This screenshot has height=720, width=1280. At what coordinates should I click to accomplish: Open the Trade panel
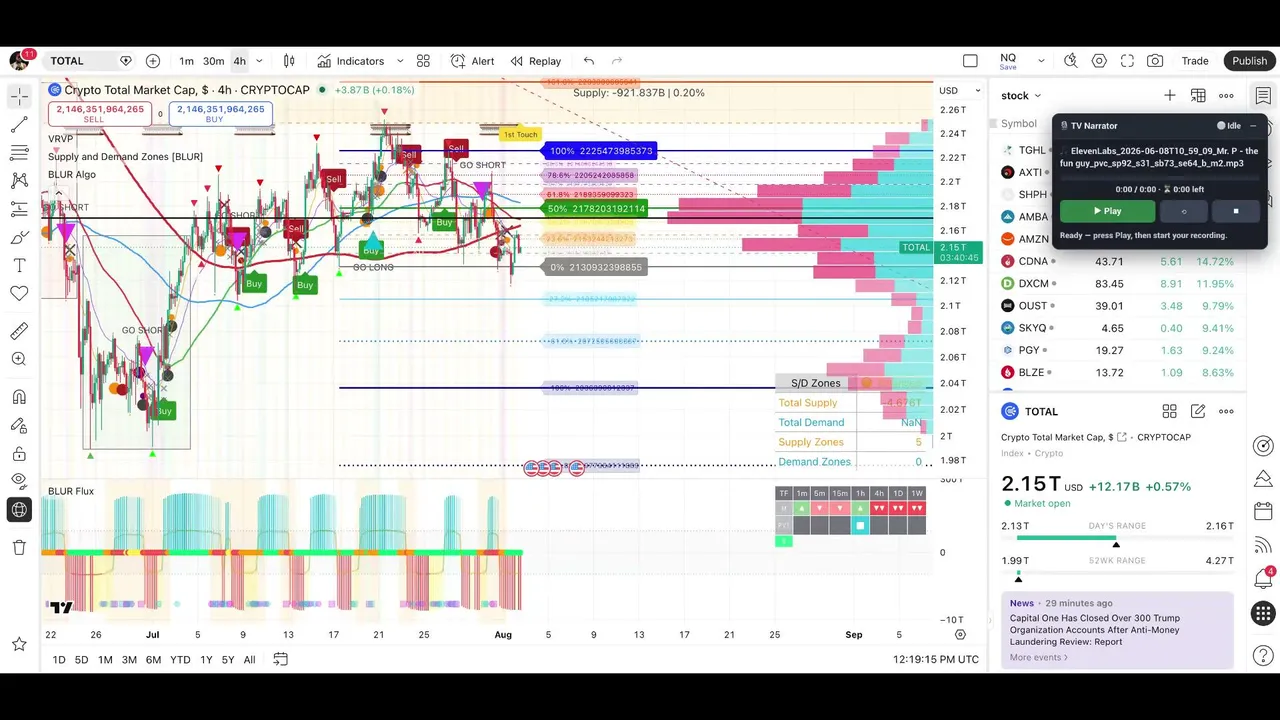point(1195,61)
